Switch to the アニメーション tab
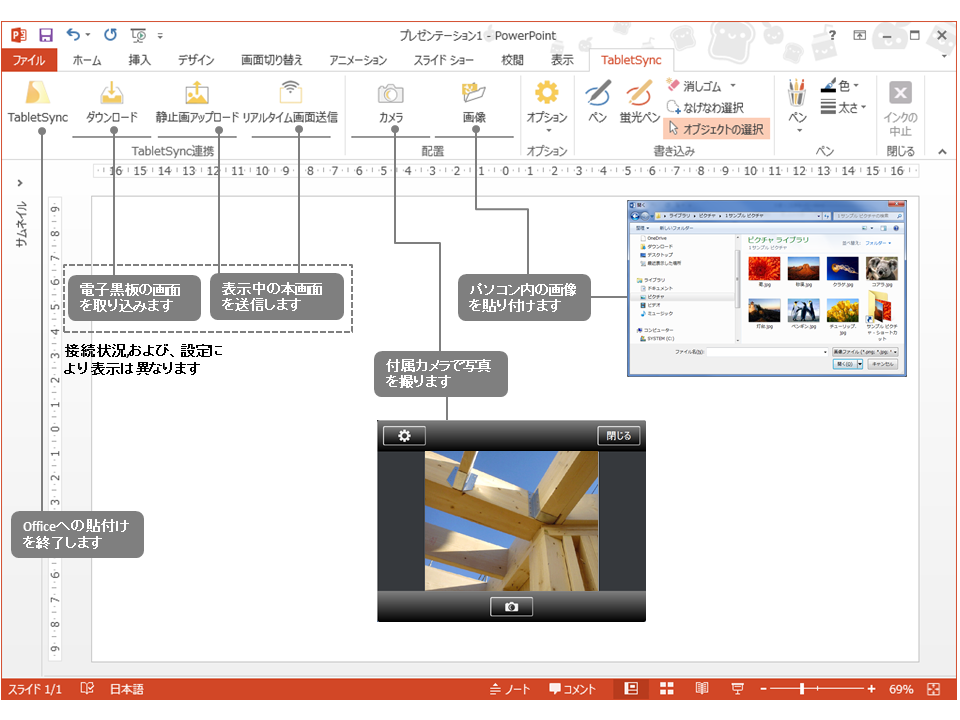 click(x=358, y=60)
